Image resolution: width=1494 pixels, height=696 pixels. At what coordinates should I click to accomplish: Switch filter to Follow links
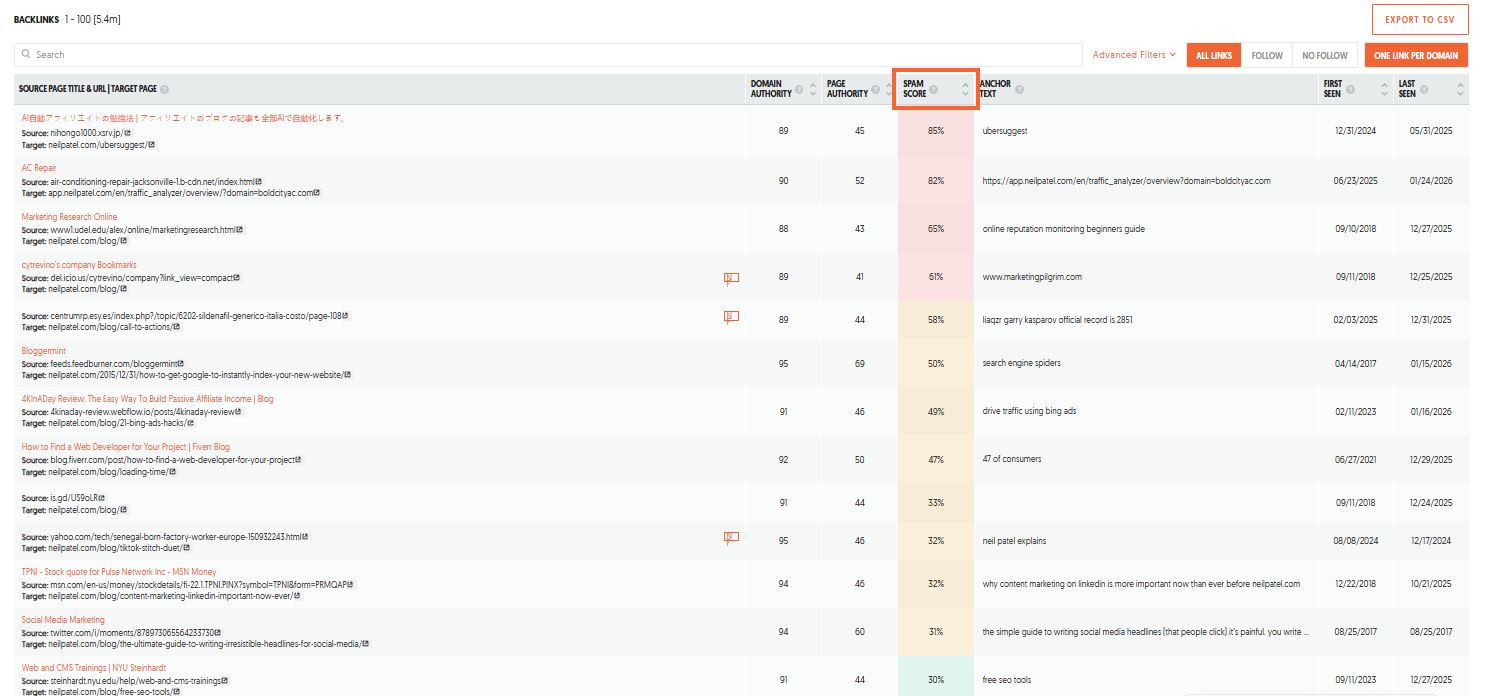click(1267, 55)
